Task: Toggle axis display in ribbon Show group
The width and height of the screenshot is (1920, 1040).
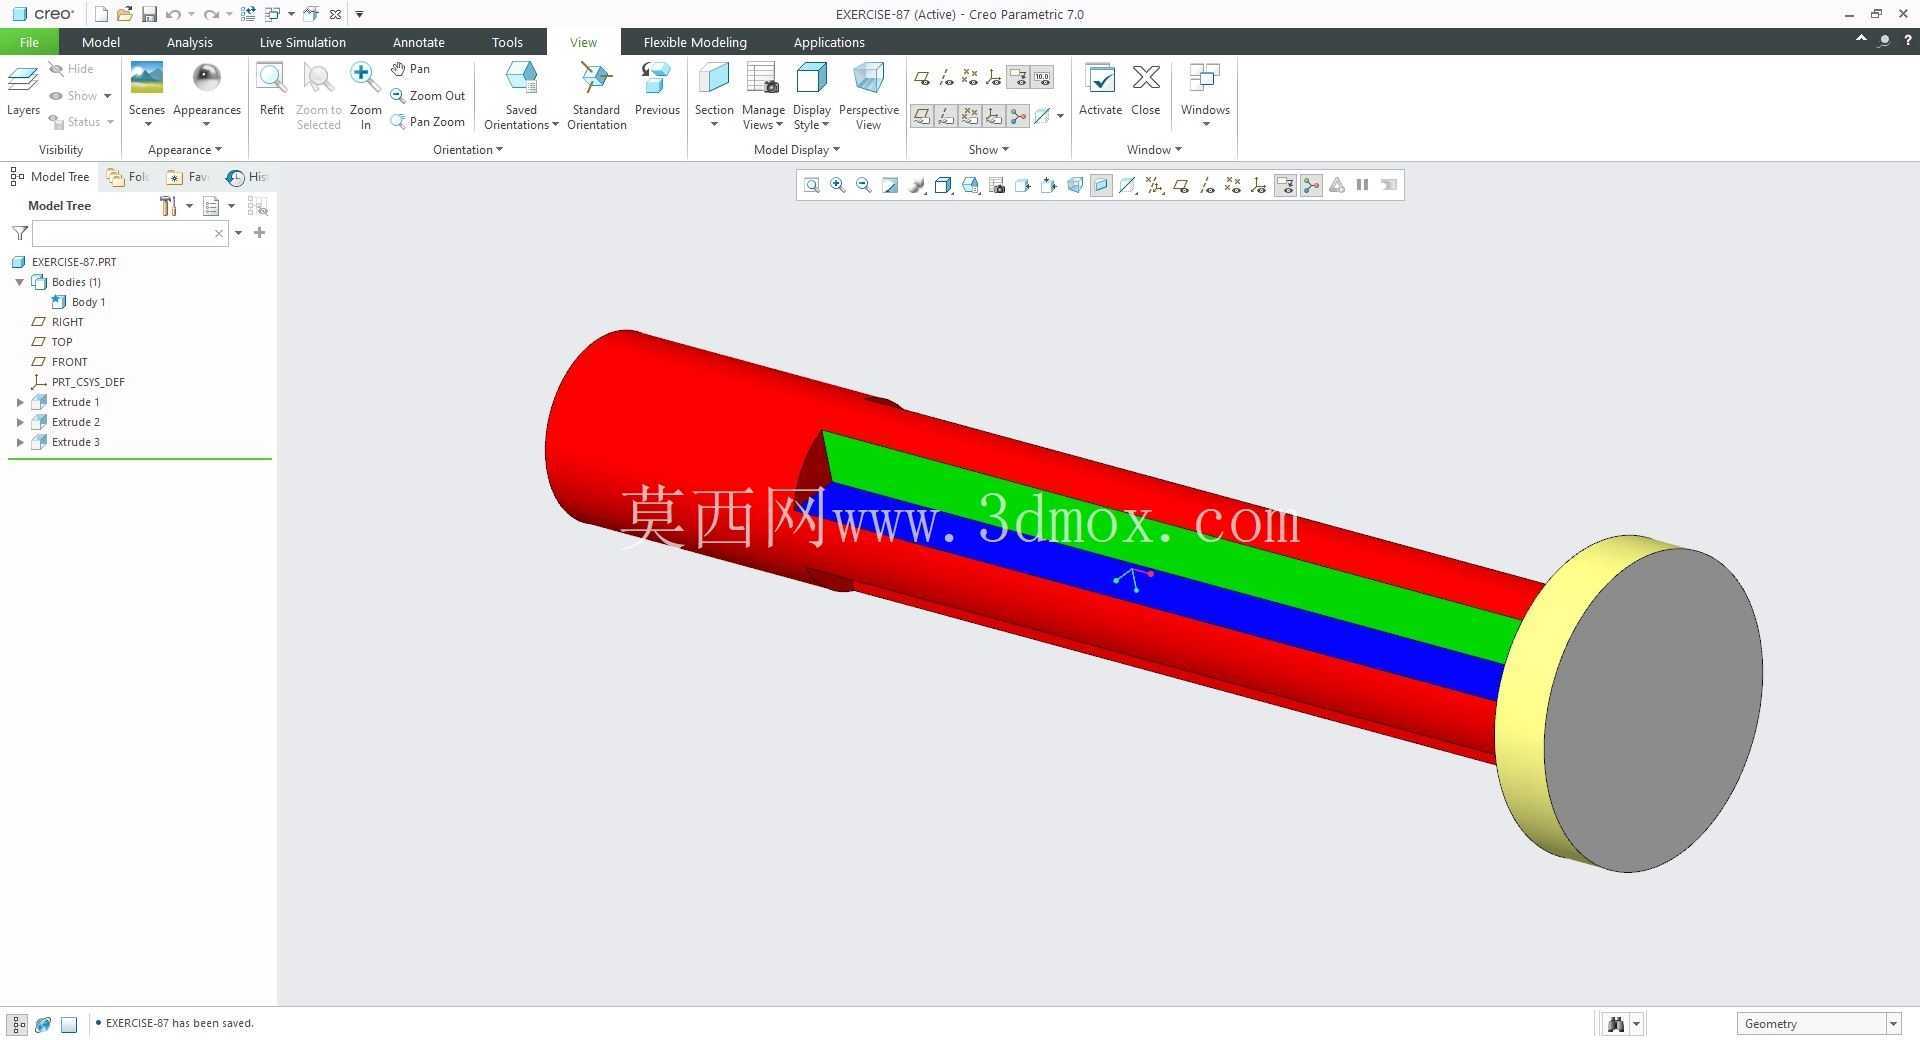Action: (x=946, y=78)
